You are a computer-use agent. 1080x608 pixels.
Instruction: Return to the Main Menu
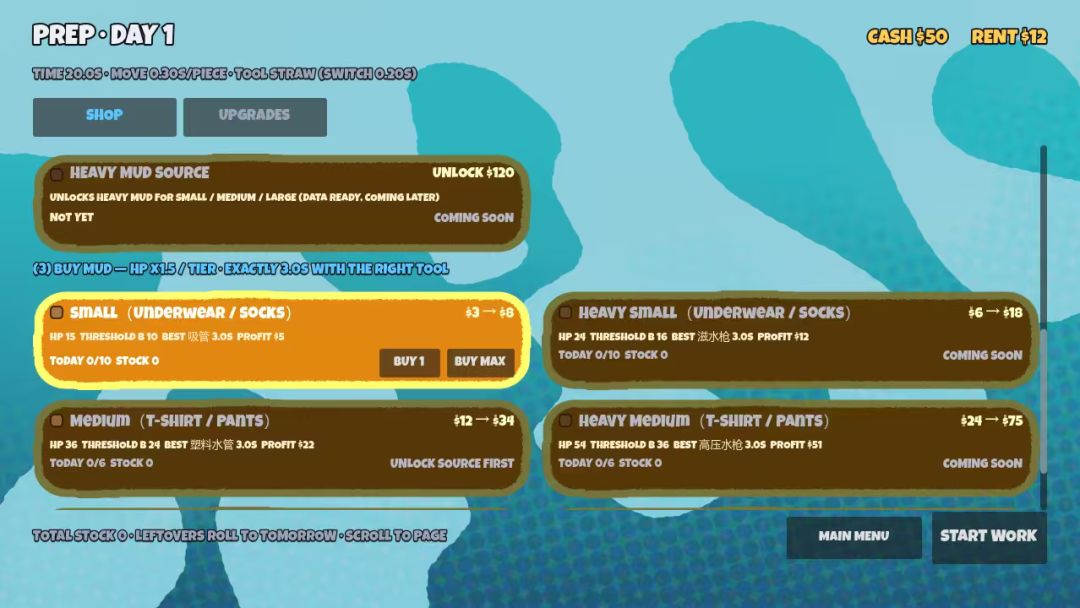[x=854, y=537]
